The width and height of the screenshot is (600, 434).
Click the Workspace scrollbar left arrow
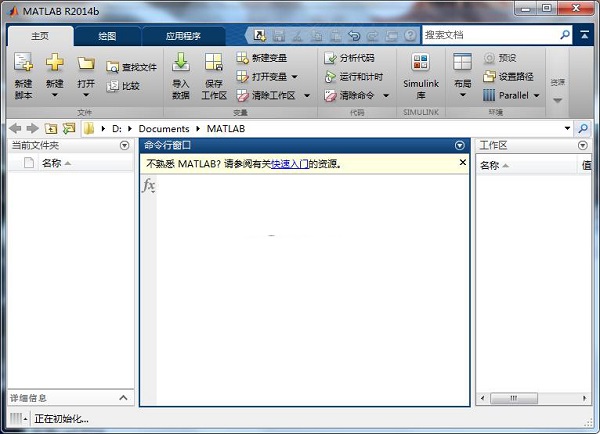(x=482, y=398)
